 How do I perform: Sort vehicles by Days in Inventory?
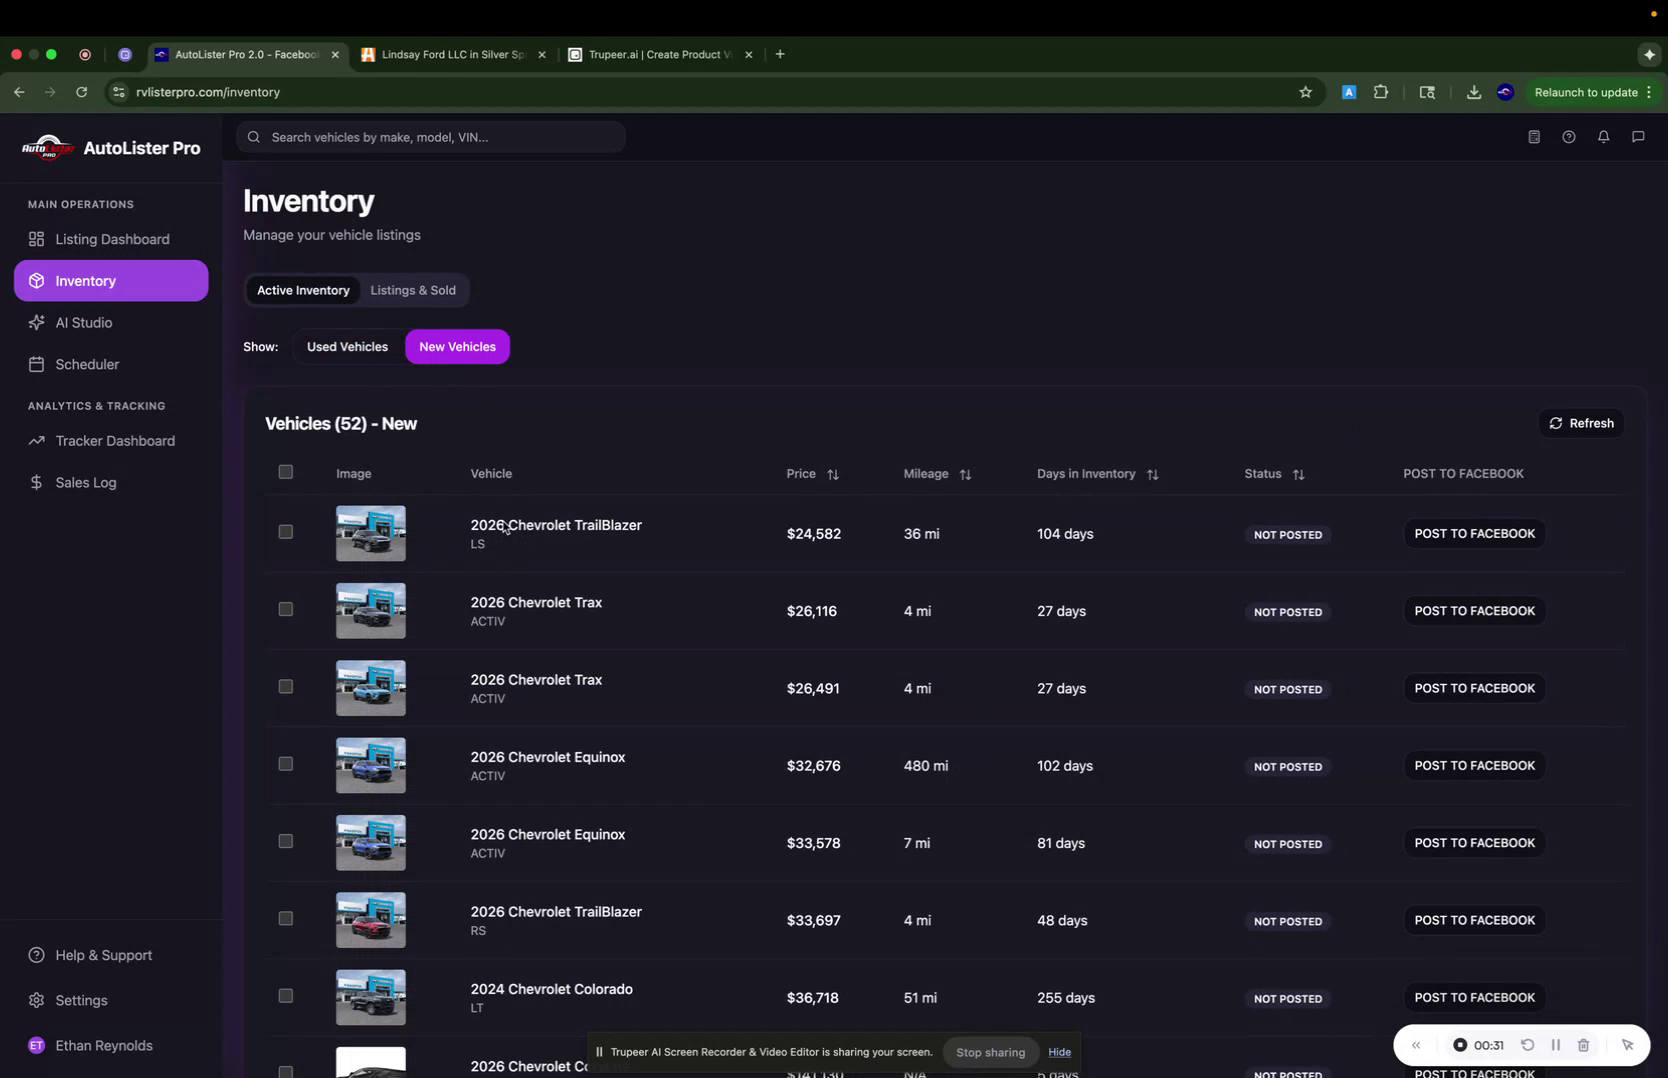coord(1152,474)
